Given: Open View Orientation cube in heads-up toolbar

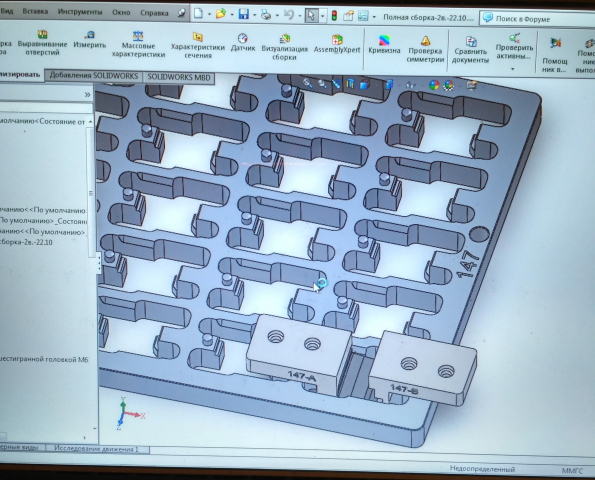Looking at the screenshot, I should (365, 84).
